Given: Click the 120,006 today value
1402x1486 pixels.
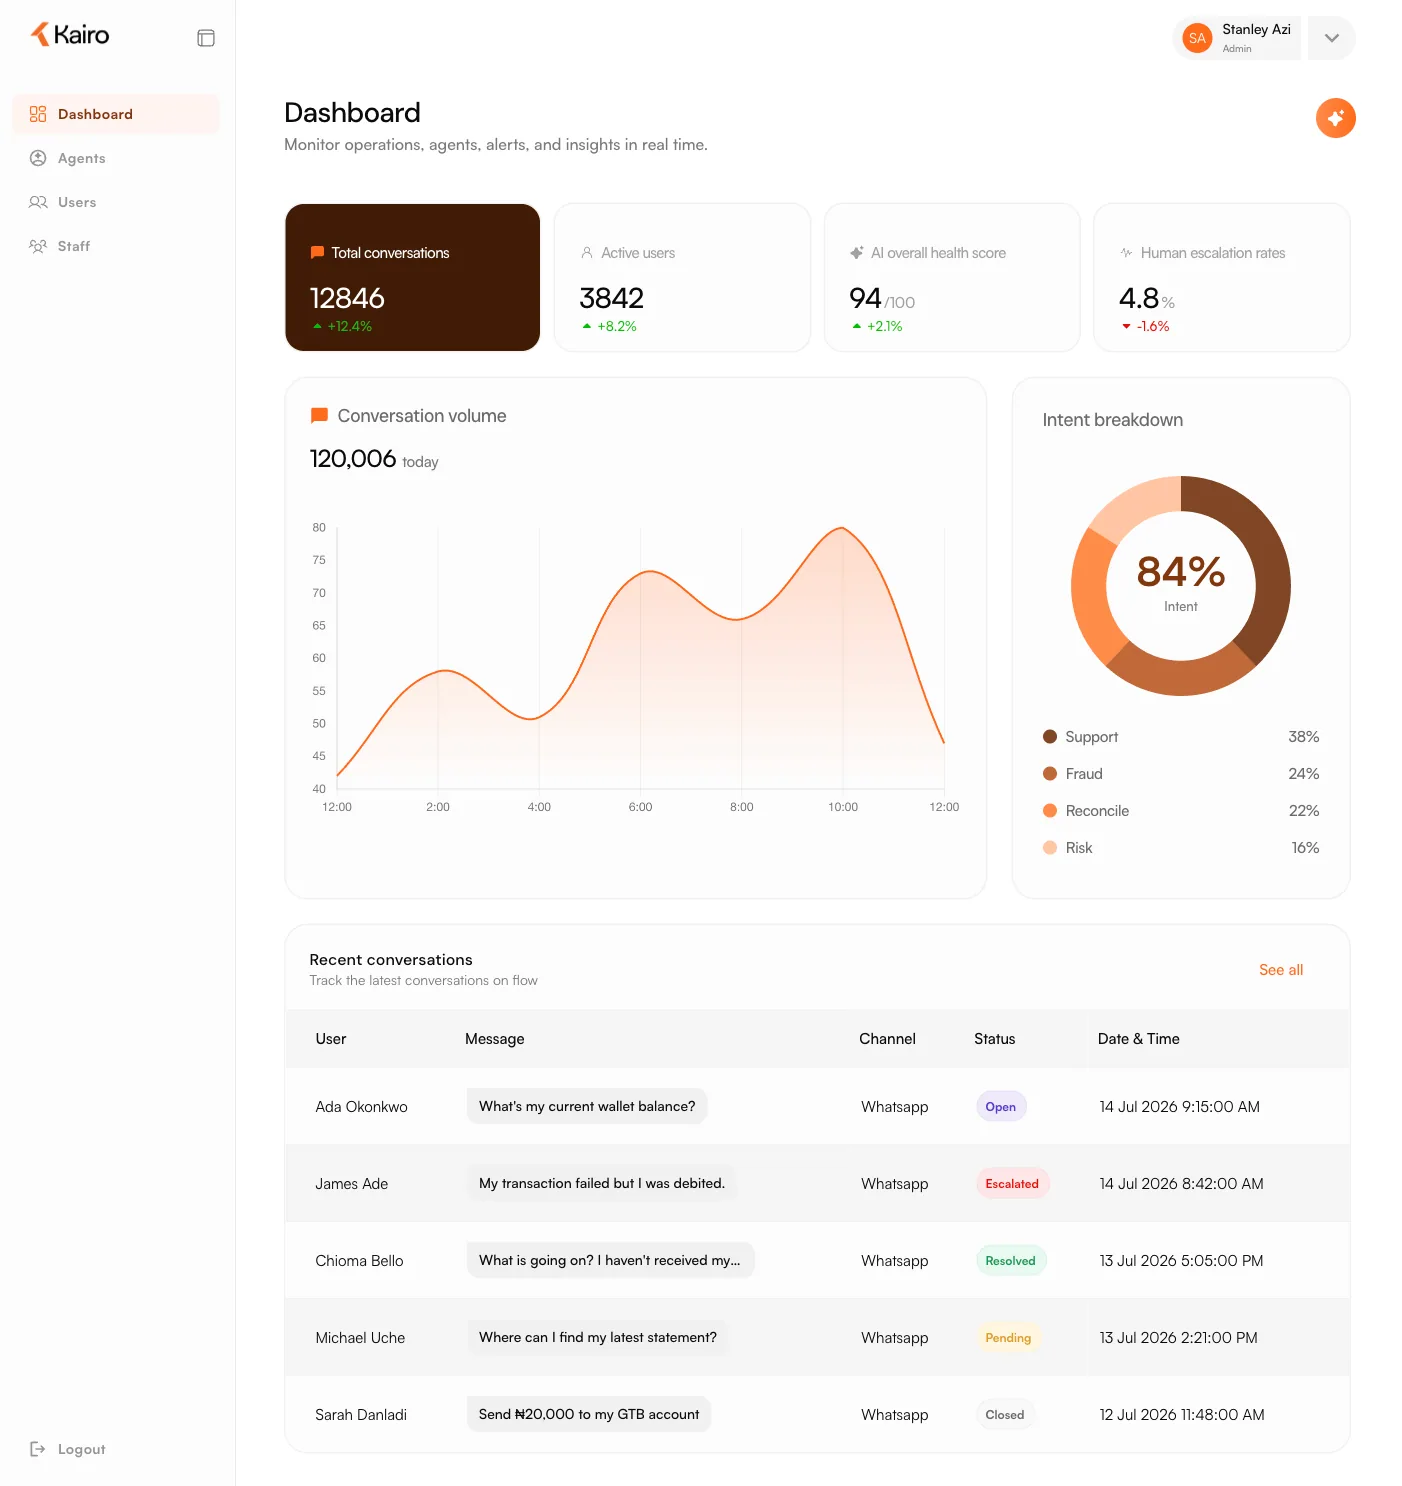Looking at the screenshot, I should point(374,459).
